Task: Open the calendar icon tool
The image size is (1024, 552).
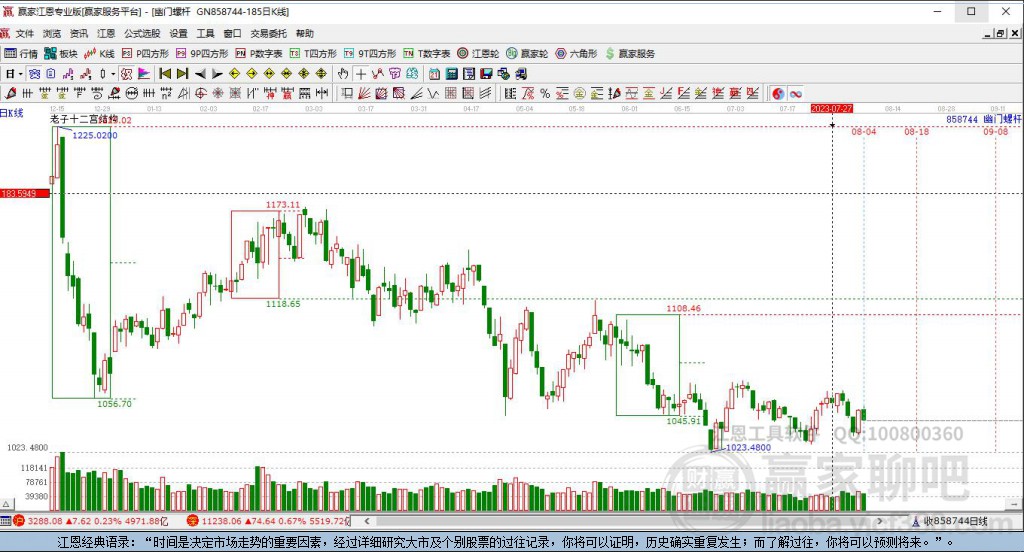Action: click(x=434, y=74)
